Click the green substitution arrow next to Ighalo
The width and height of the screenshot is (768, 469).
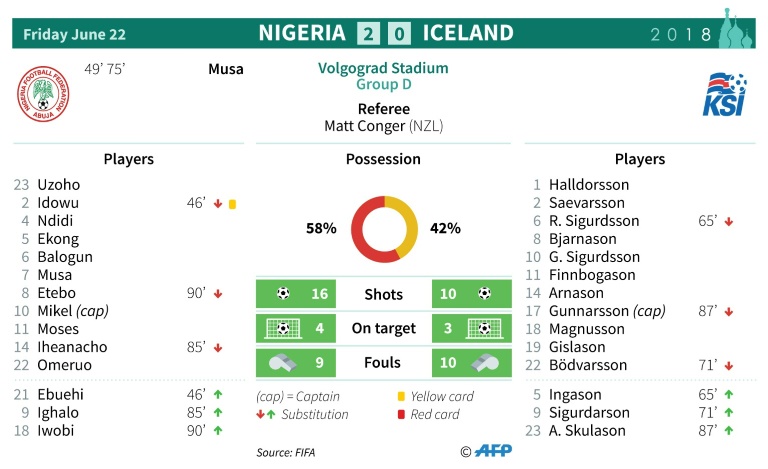coord(218,412)
